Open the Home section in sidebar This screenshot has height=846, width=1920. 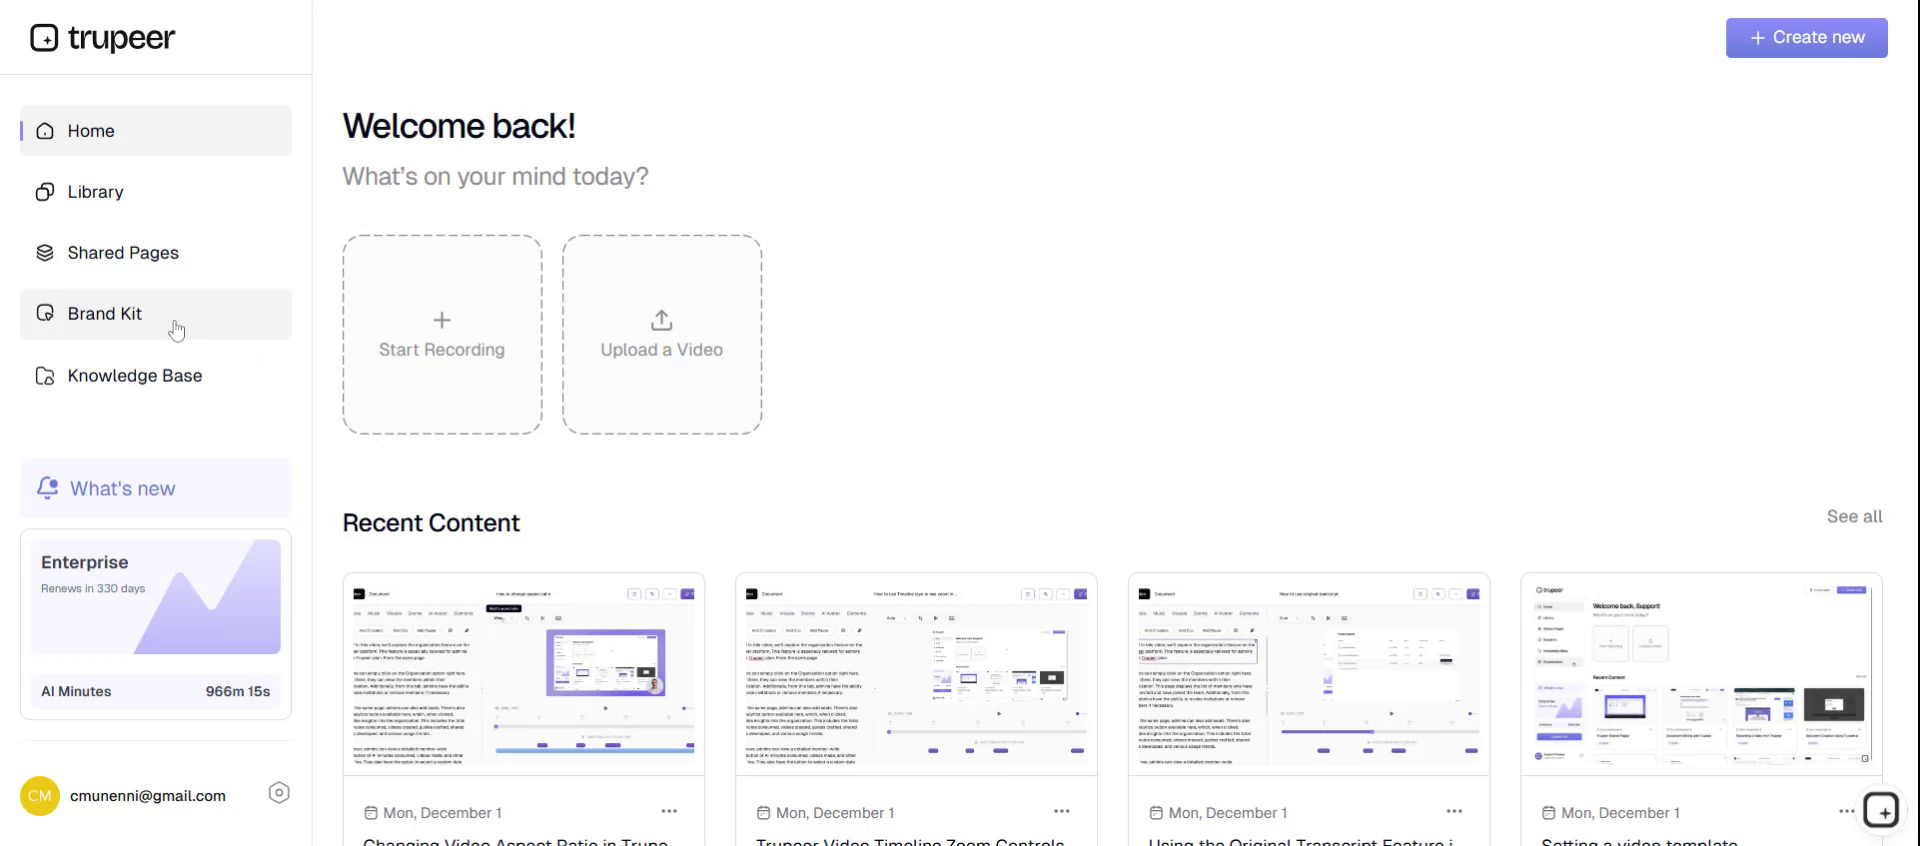coord(156,131)
